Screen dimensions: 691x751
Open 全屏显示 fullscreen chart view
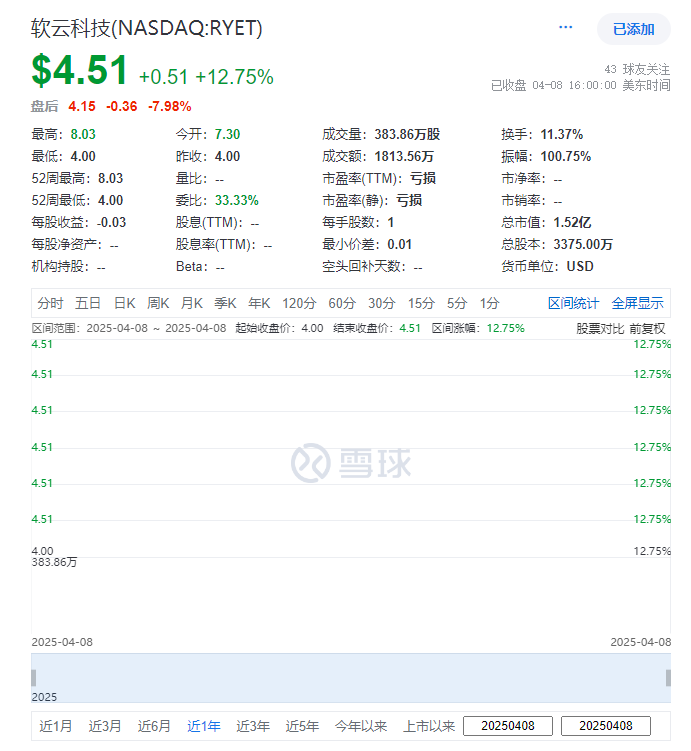[x=637, y=303]
